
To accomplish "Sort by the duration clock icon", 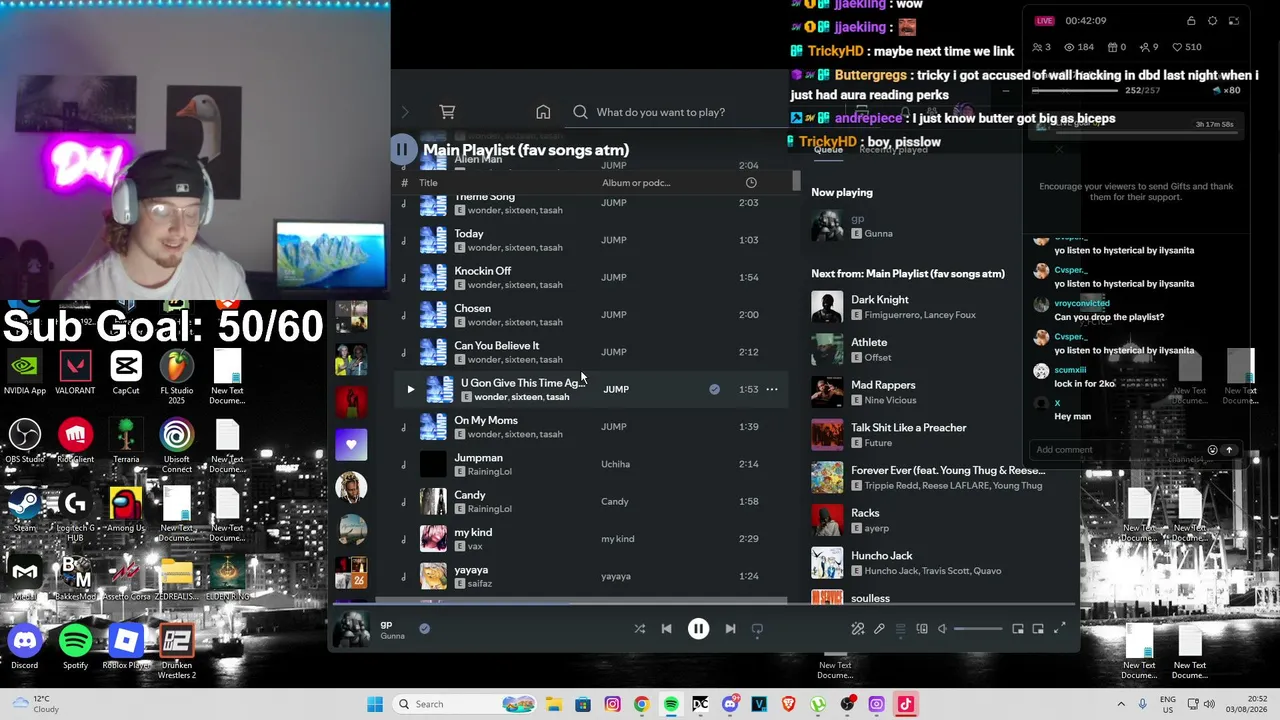I will (751, 183).
